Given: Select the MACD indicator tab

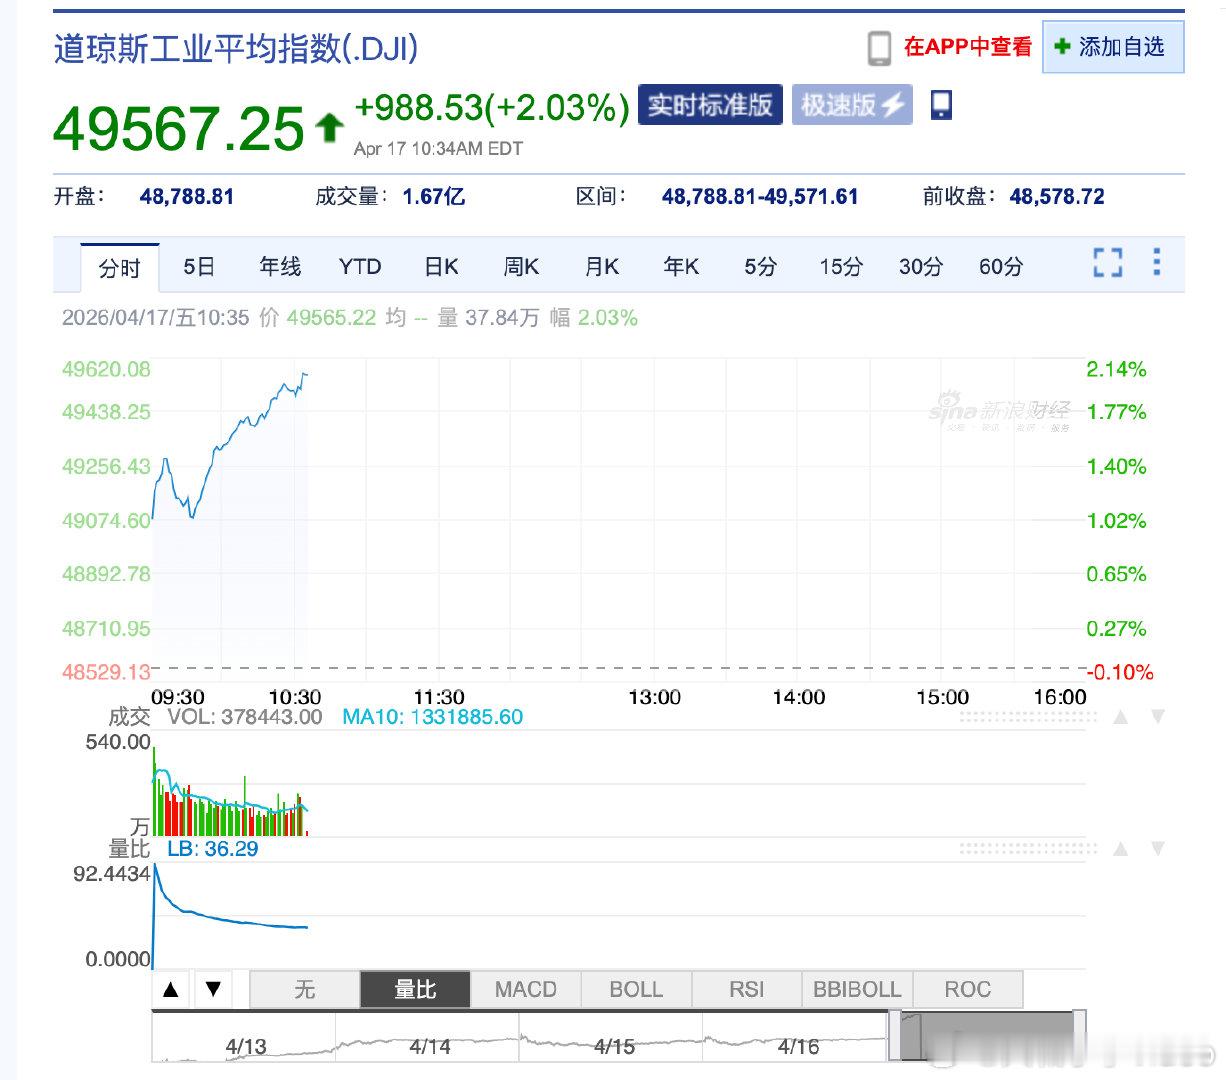Looking at the screenshot, I should tap(524, 989).
